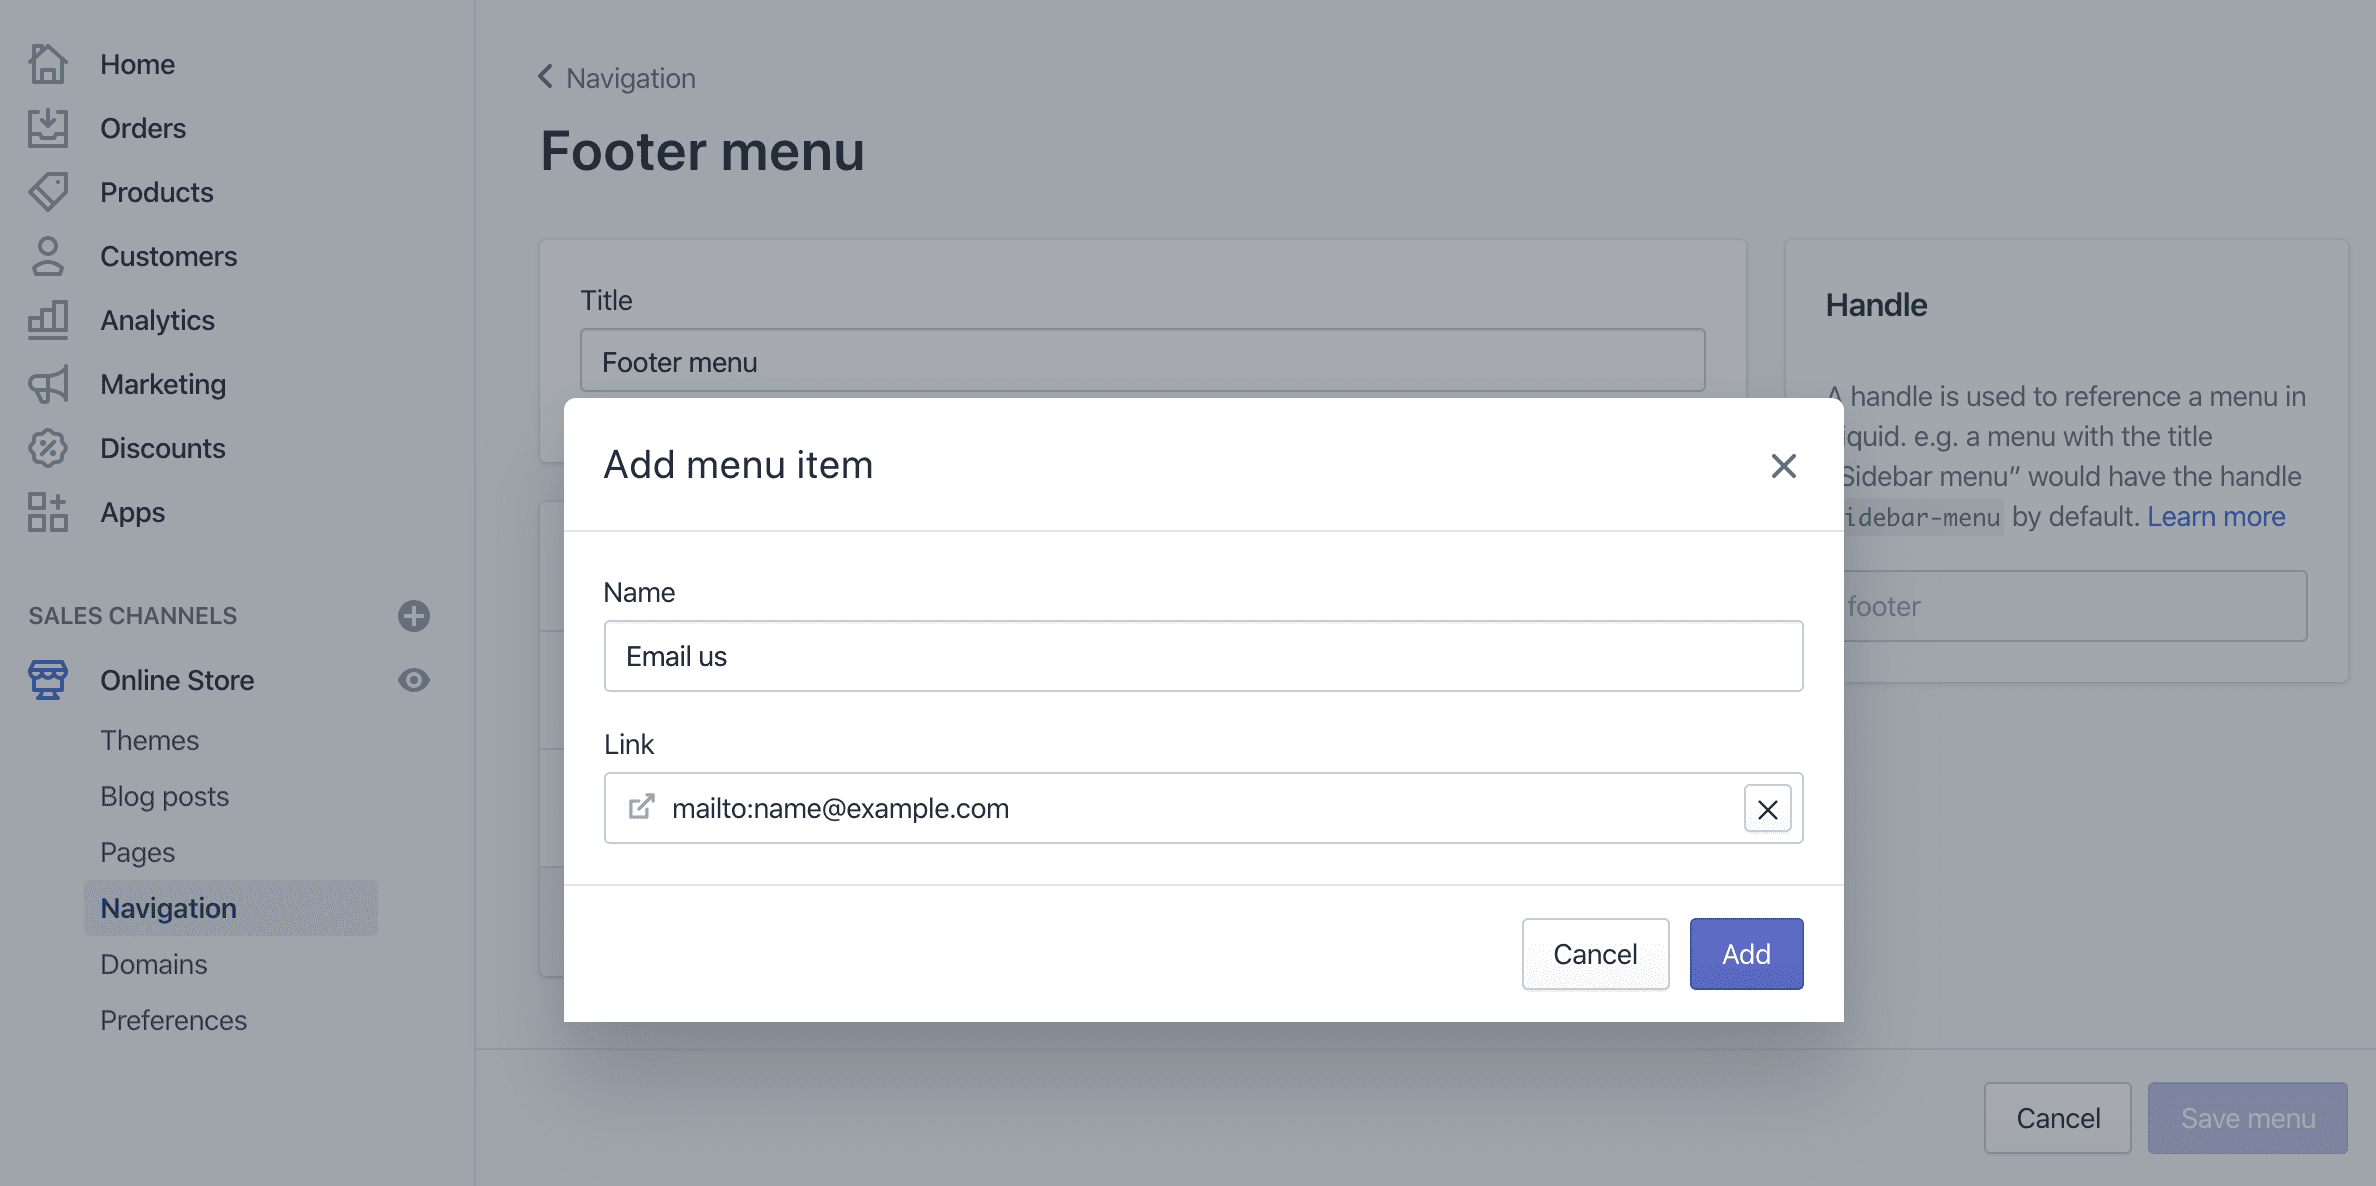Select the Orders icon in sidebar
The image size is (2376, 1186).
tap(47, 127)
